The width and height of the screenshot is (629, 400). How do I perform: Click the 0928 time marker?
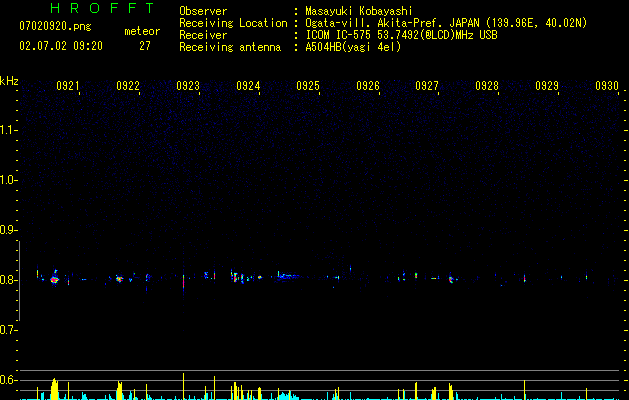(x=487, y=85)
